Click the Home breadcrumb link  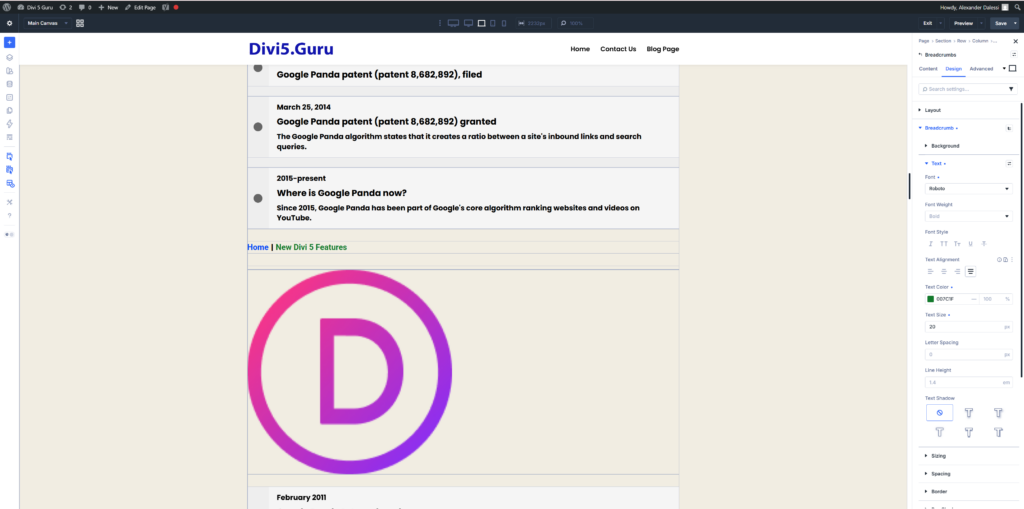pyautogui.click(x=258, y=247)
